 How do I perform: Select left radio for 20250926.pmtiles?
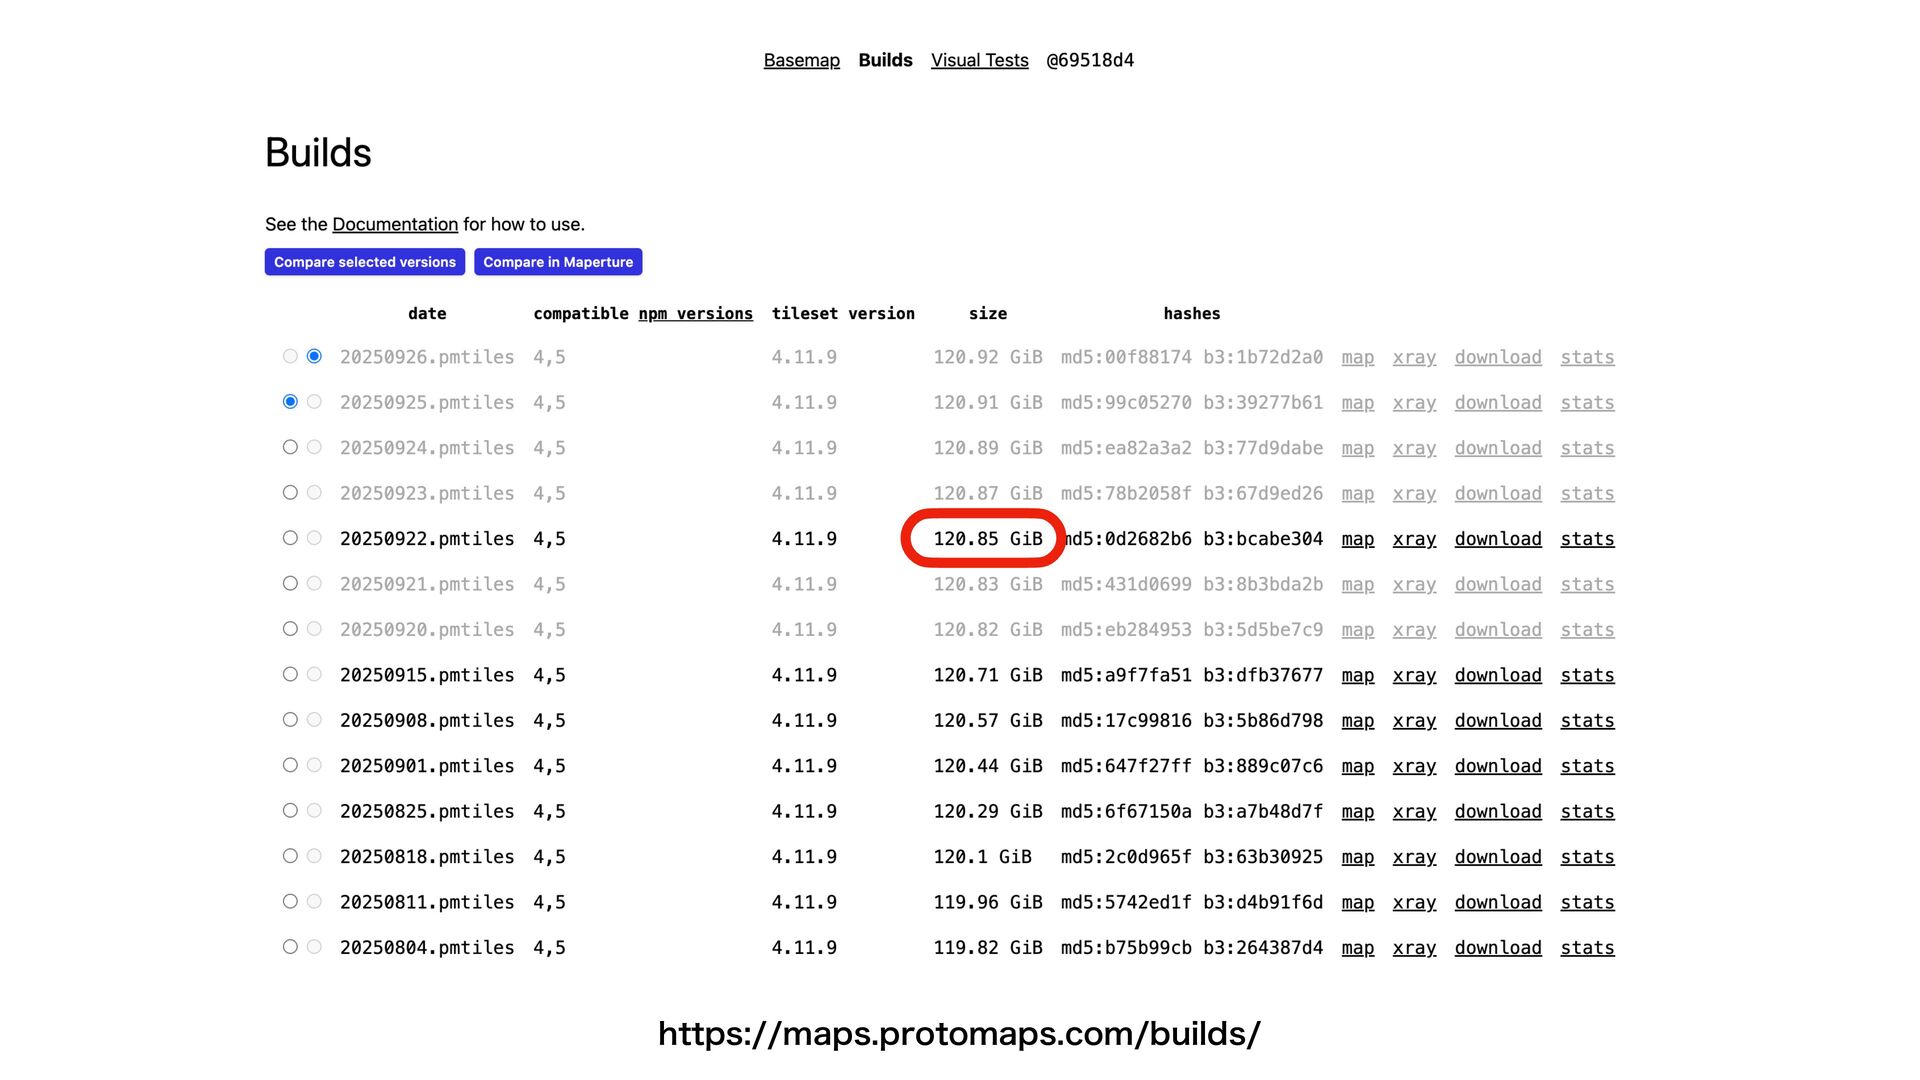pos(290,356)
